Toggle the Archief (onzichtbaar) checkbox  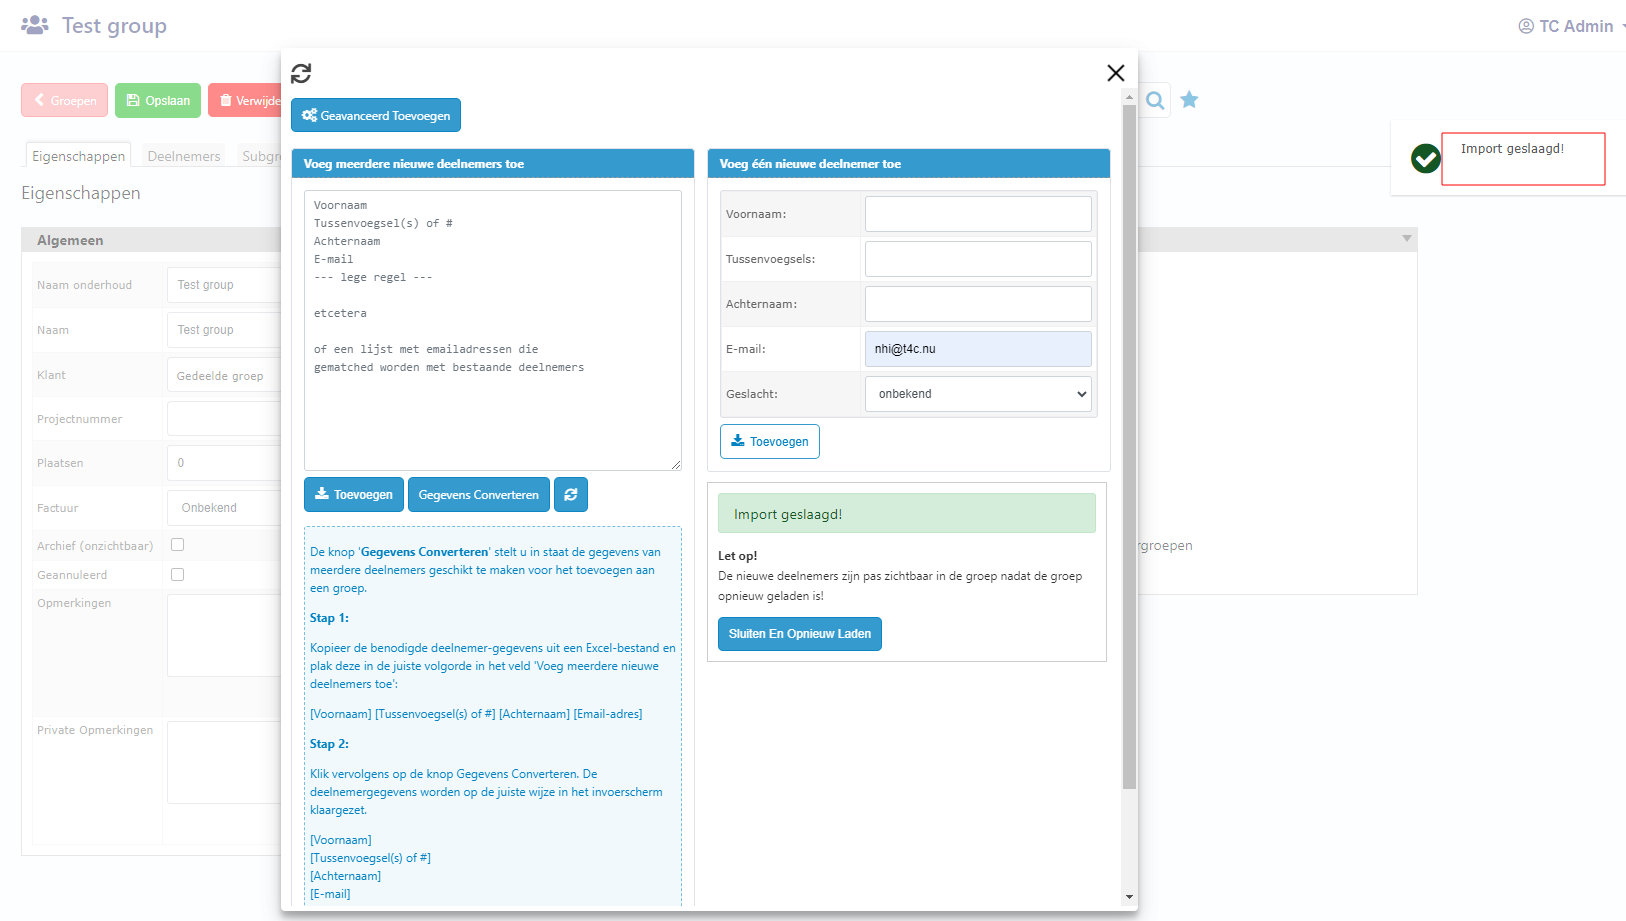pyautogui.click(x=177, y=545)
